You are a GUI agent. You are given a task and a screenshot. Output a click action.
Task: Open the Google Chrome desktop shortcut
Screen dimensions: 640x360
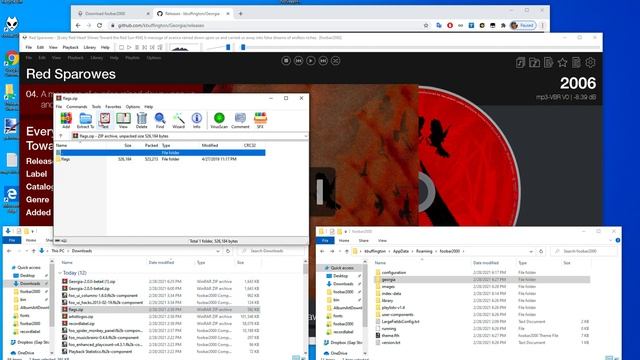point(11,62)
